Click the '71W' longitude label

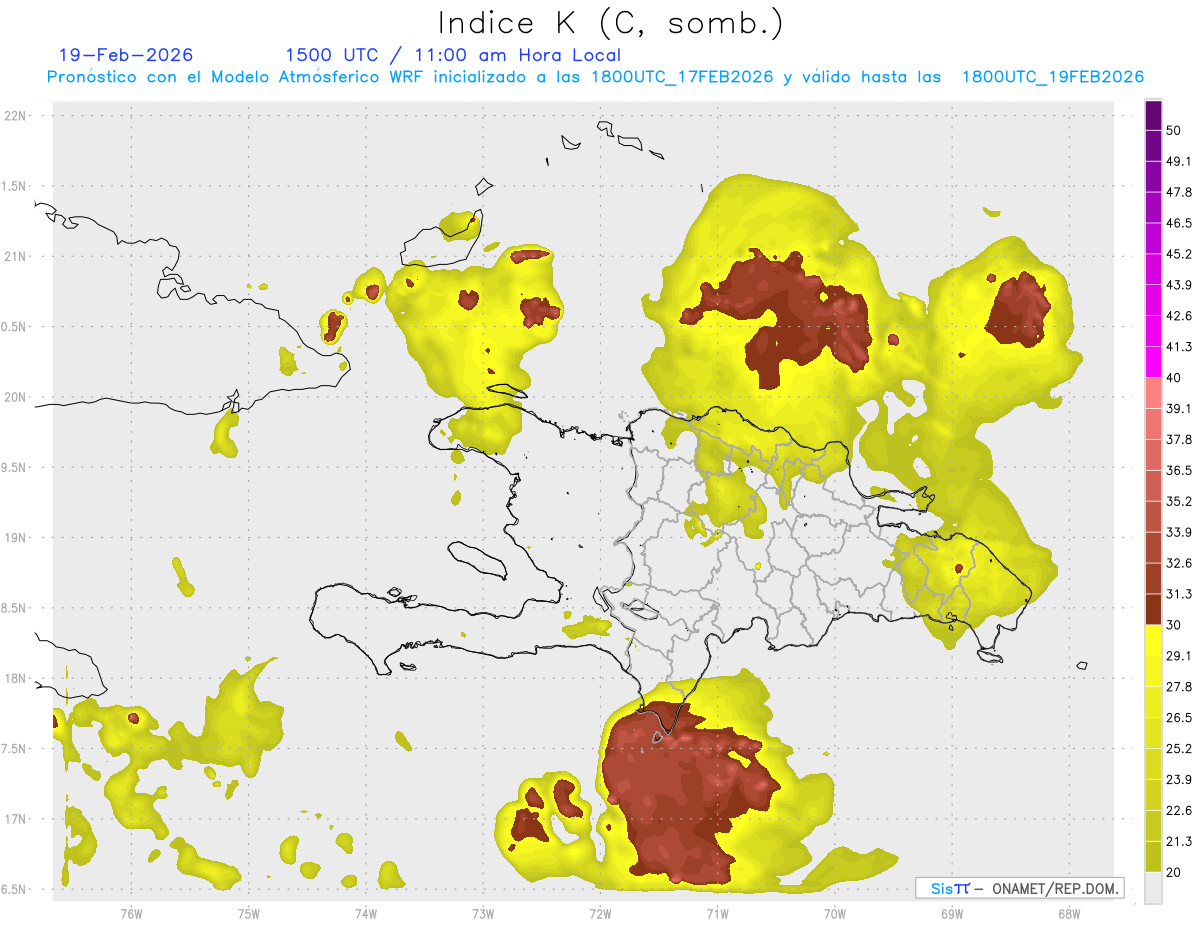[717, 913]
